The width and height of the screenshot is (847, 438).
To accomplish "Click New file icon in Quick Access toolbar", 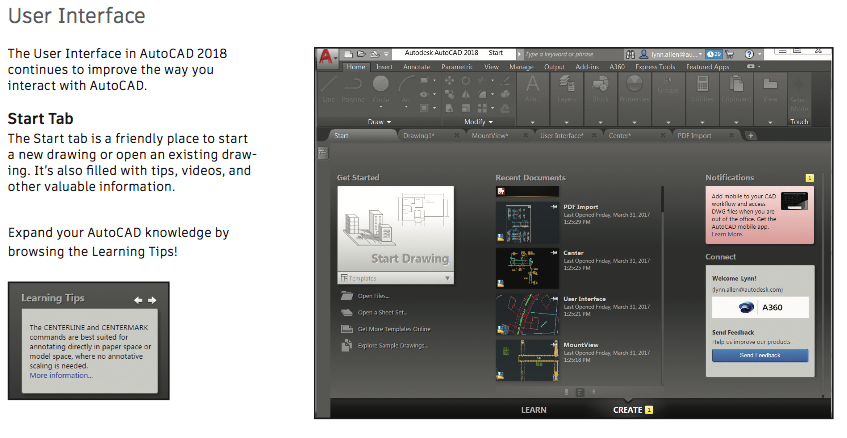I will coord(349,54).
